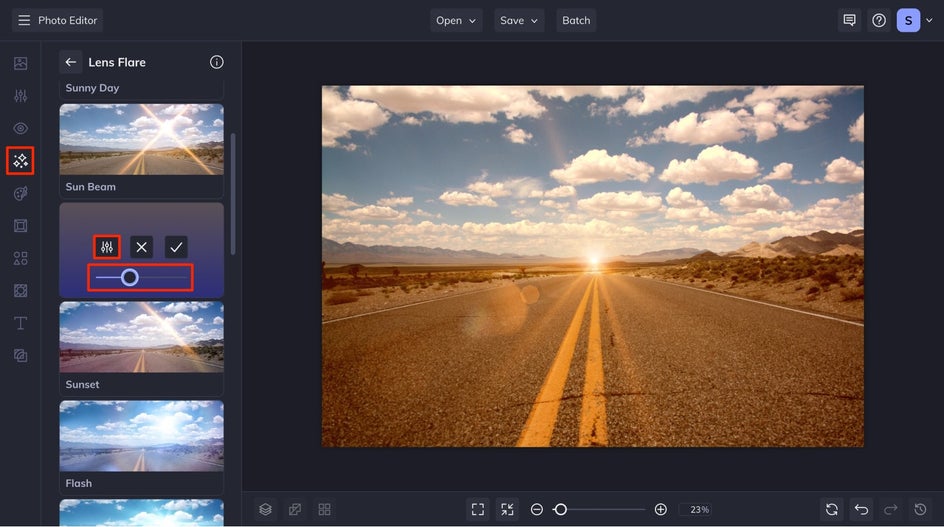Toggle compare before and after view

tap(295, 510)
